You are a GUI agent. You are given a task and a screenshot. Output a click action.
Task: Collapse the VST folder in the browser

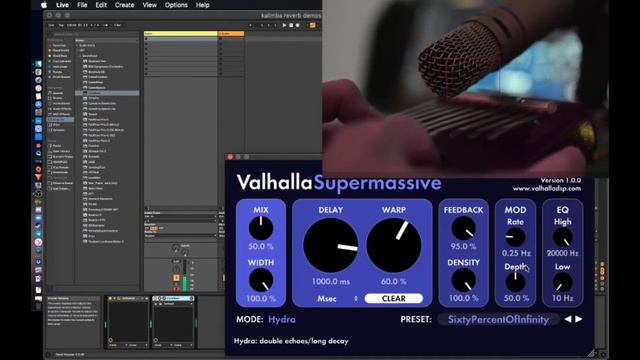tap(77, 50)
